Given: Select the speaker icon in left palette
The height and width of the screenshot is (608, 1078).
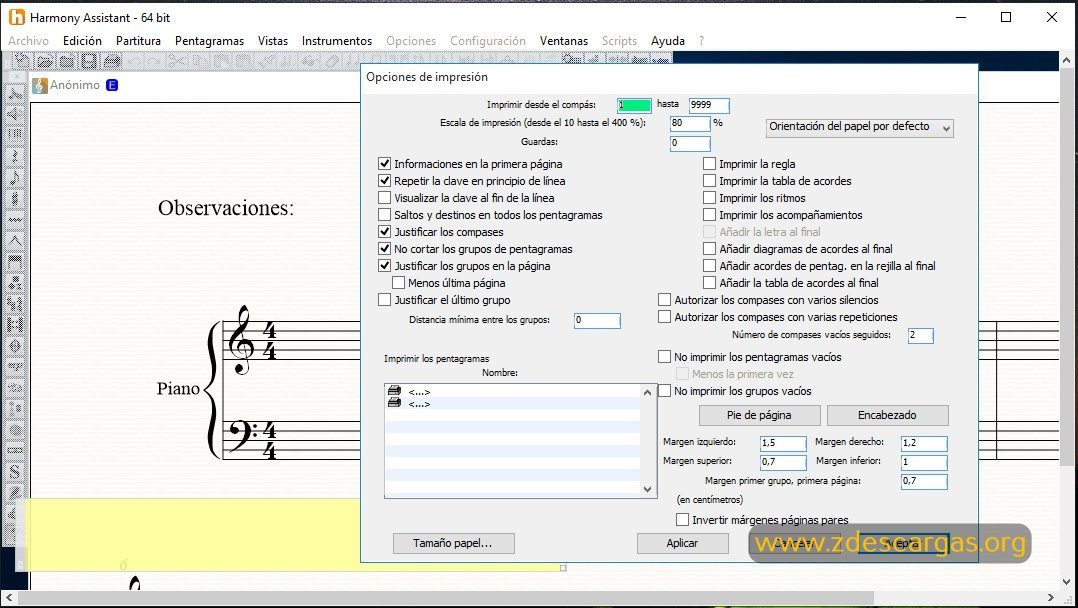Looking at the screenshot, I should click(14, 113).
